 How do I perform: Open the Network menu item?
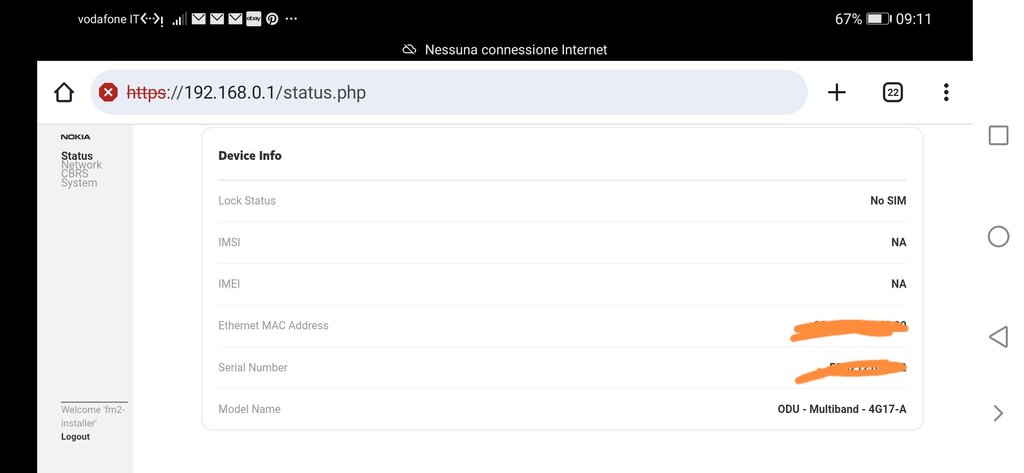pos(82,165)
